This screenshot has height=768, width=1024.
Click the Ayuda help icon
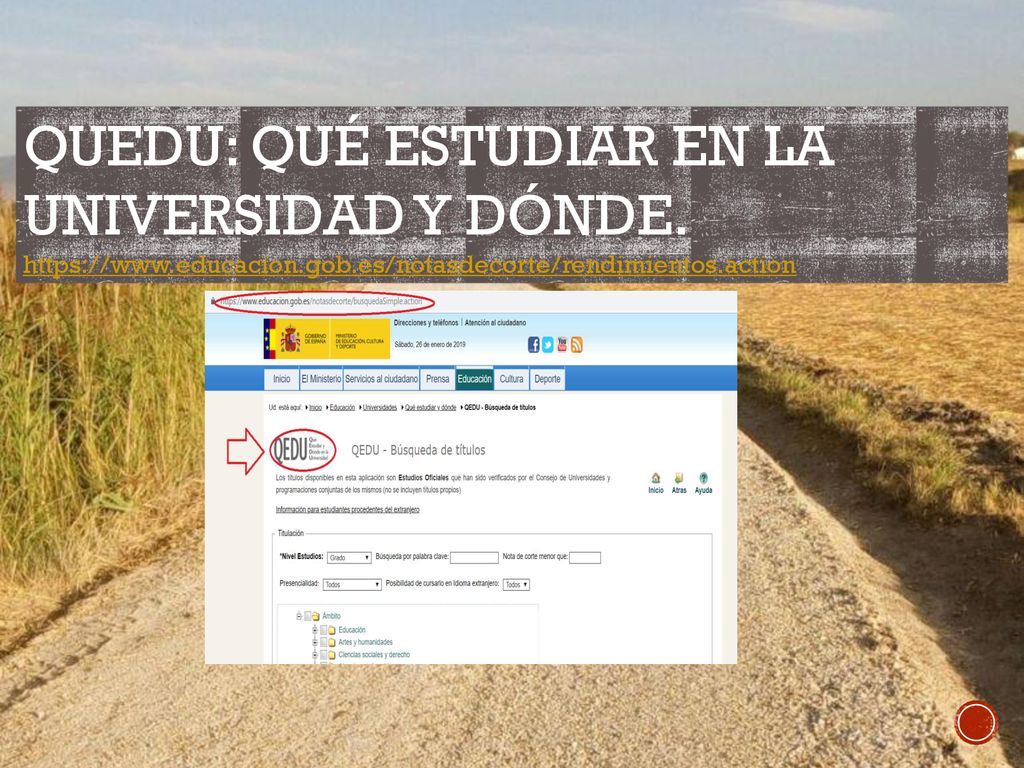703,478
